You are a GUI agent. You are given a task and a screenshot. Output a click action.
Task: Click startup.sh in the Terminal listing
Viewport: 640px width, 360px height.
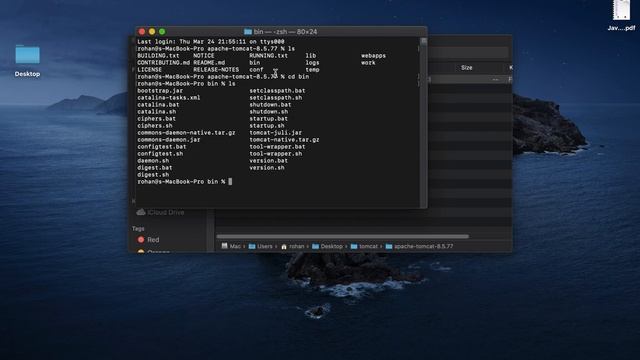tap(267, 126)
